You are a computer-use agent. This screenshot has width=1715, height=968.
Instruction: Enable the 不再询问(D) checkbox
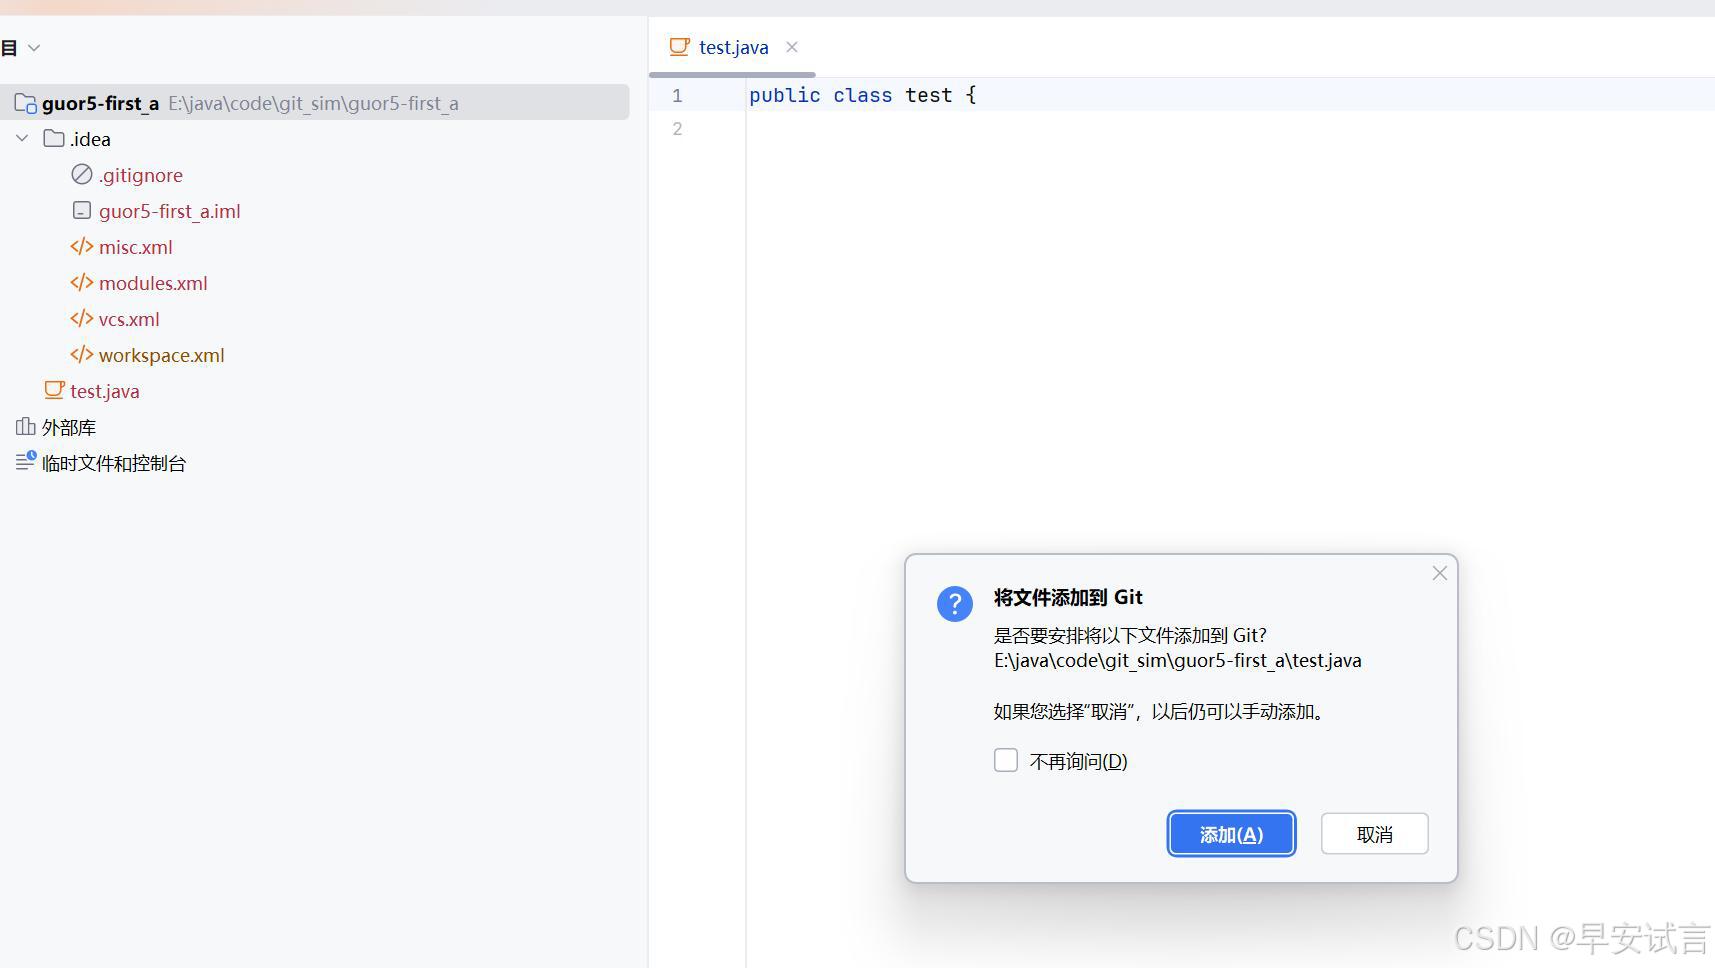(x=1006, y=760)
